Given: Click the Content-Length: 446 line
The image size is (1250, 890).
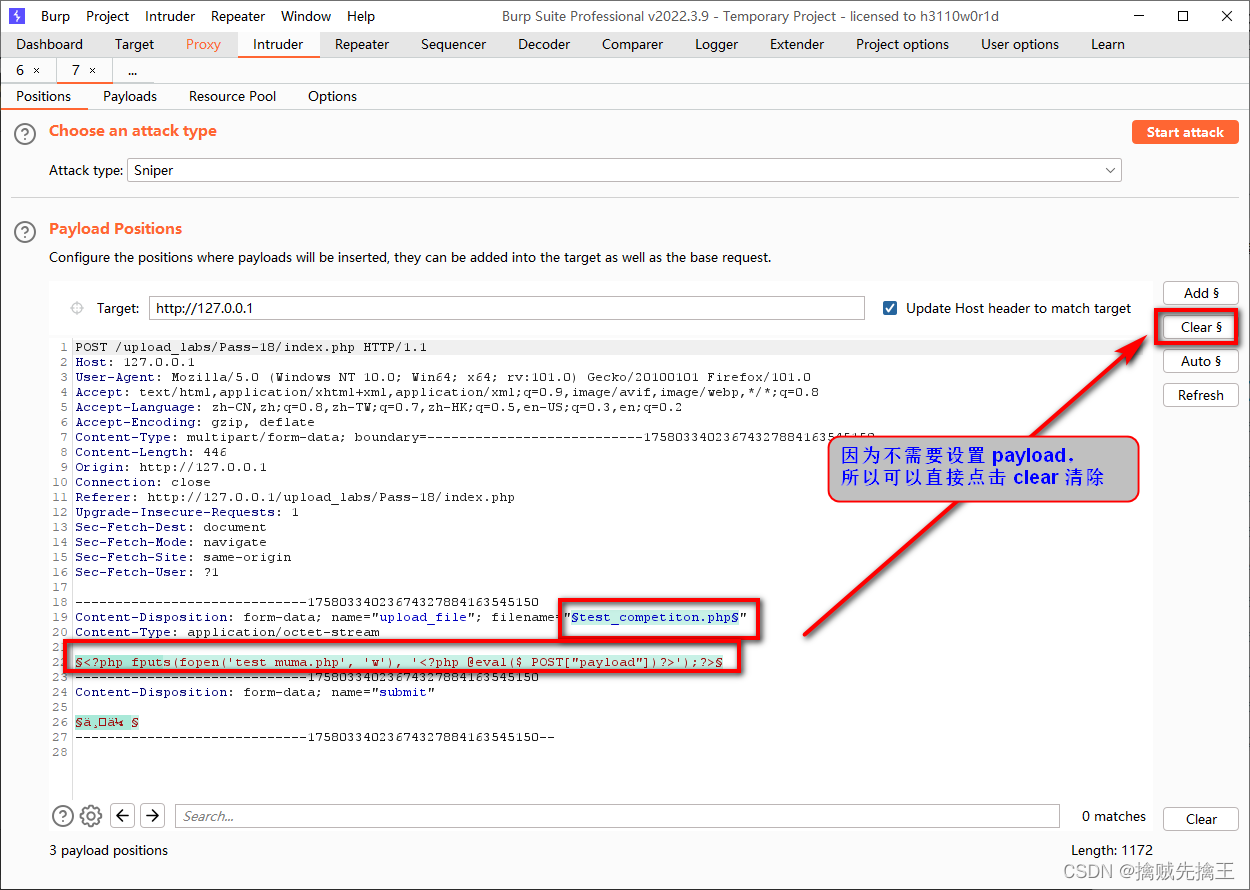Looking at the screenshot, I should (x=151, y=452).
